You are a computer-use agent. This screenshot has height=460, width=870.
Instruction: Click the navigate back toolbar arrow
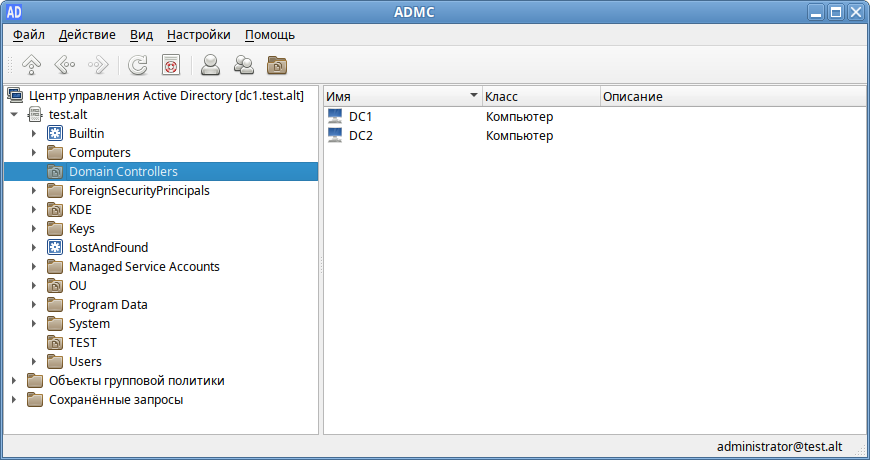click(x=65, y=66)
